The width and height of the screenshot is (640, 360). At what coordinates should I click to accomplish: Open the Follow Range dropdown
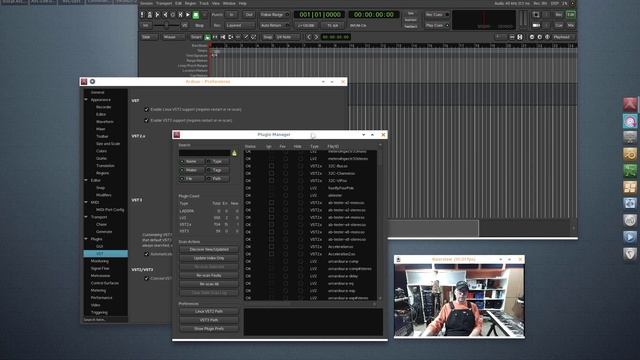274,15
